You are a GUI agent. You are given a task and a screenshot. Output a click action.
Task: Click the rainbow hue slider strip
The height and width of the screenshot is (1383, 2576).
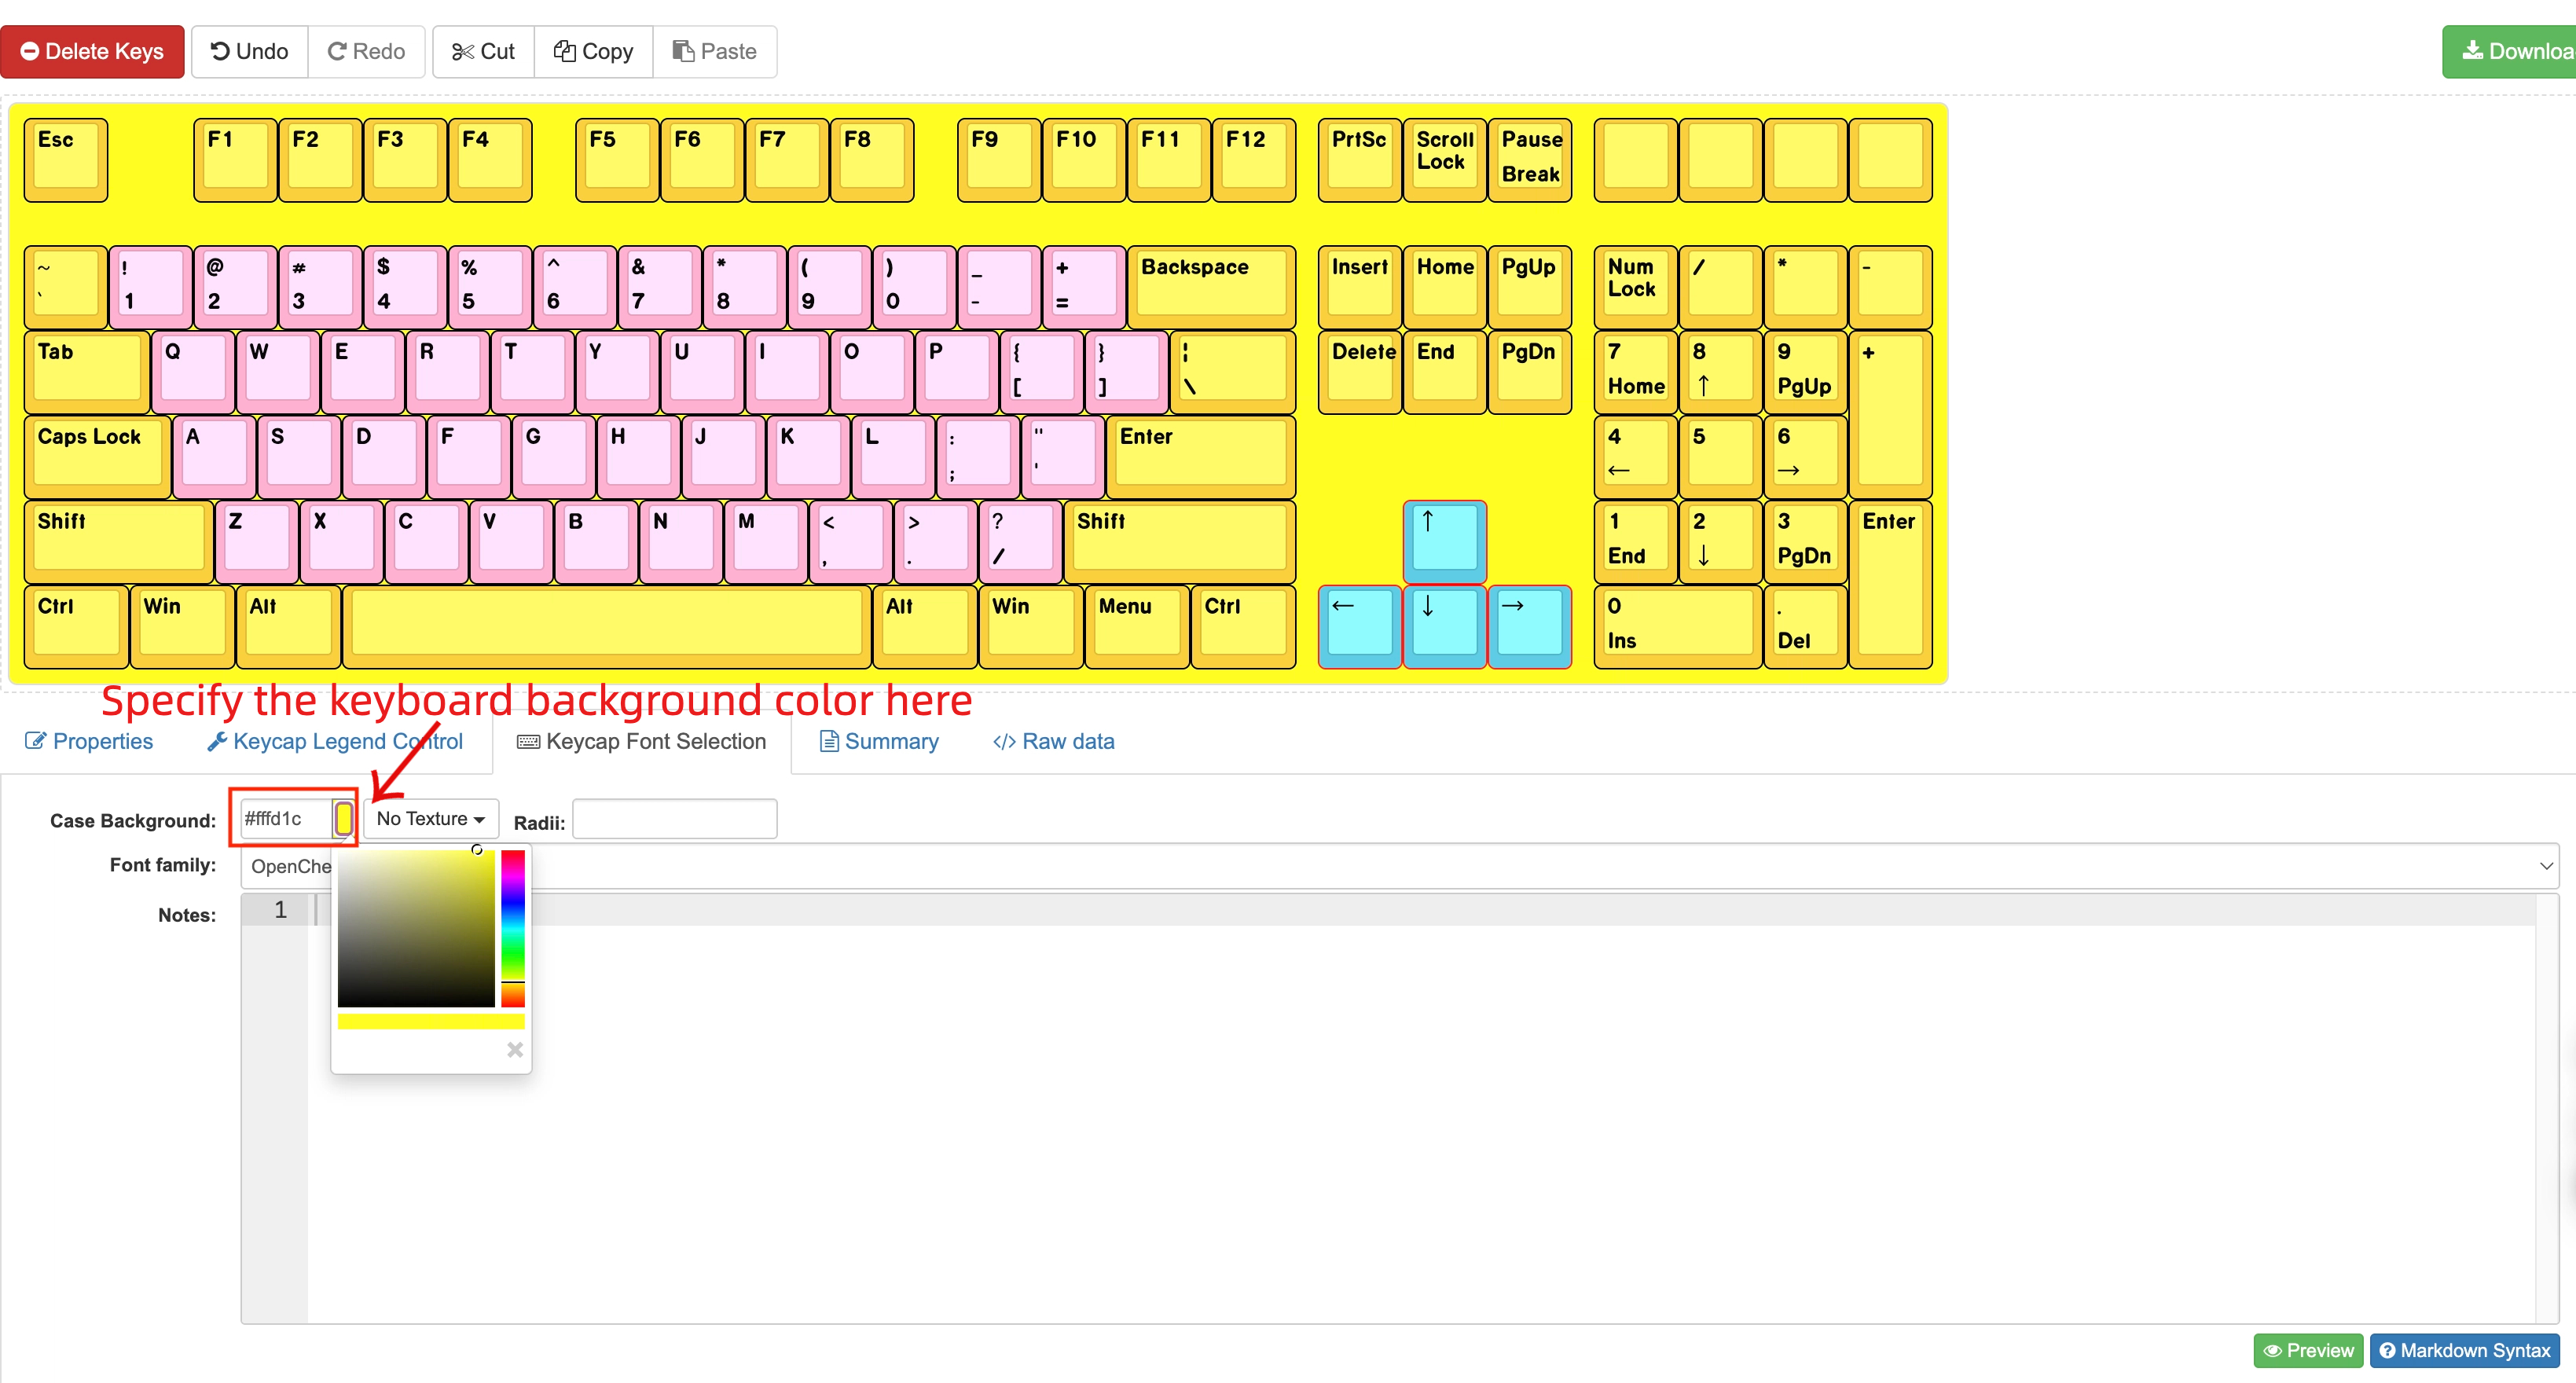tap(513, 928)
